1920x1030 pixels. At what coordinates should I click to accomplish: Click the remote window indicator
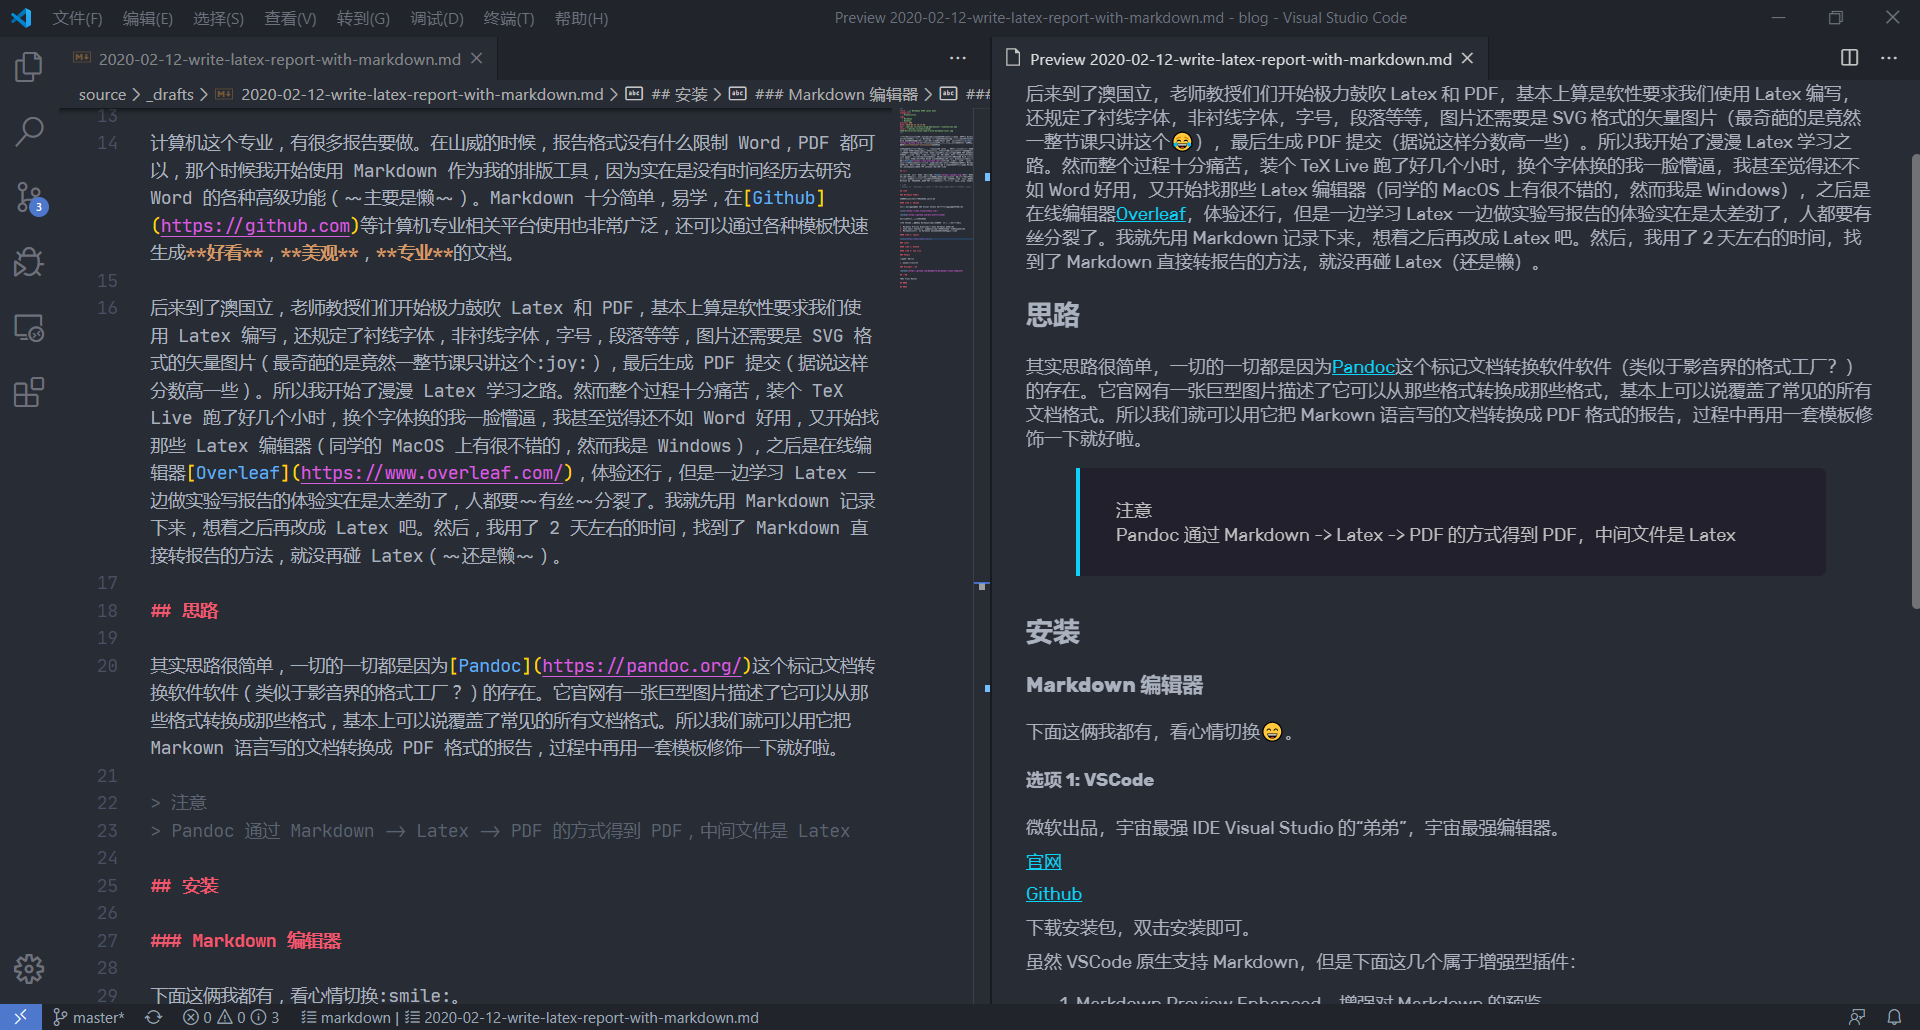tap(20, 1017)
